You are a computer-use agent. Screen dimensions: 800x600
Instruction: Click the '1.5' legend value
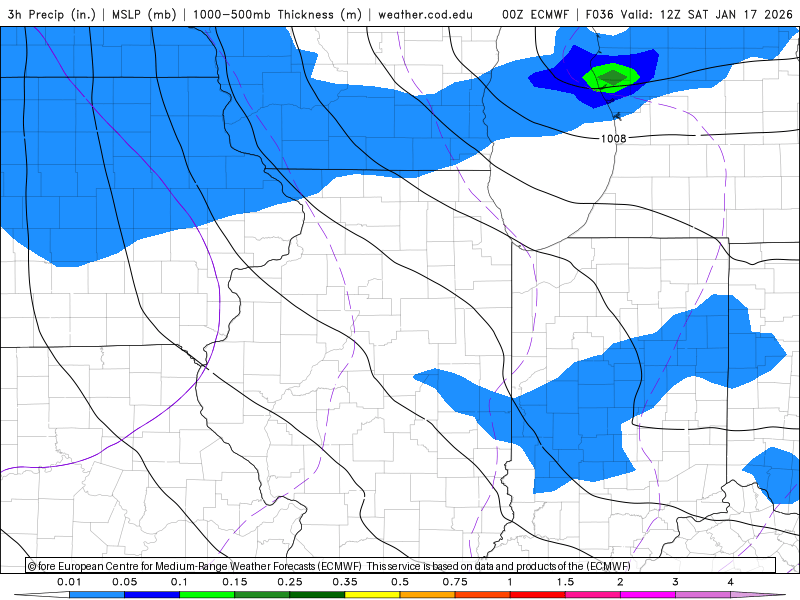point(565,582)
